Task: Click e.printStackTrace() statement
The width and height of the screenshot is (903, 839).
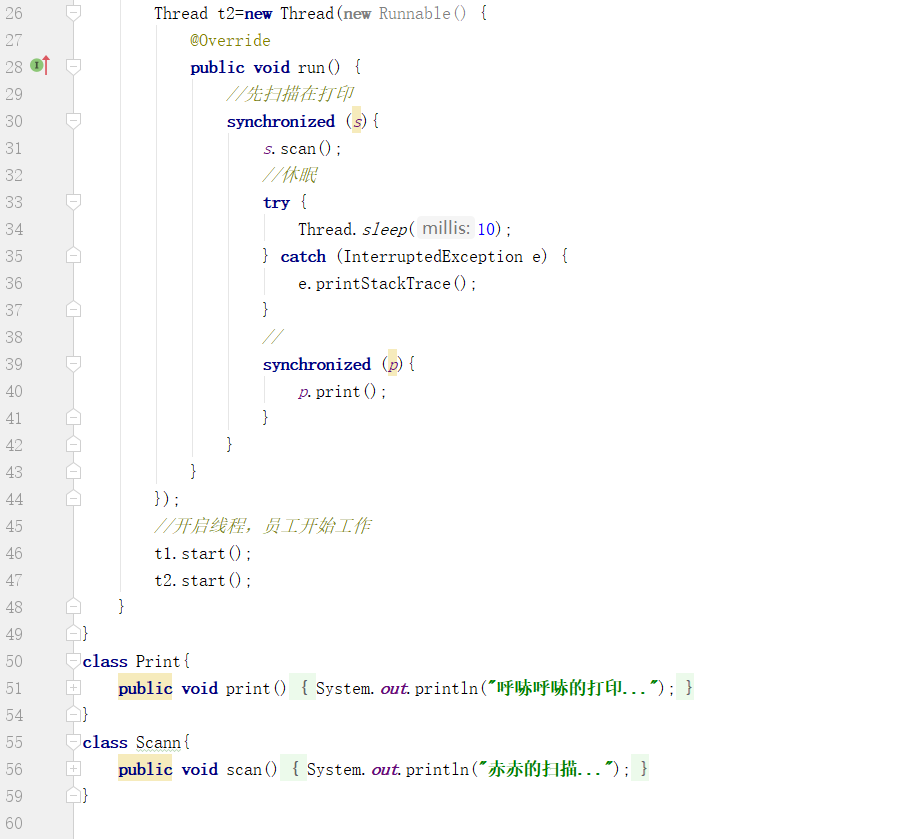Action: (387, 283)
